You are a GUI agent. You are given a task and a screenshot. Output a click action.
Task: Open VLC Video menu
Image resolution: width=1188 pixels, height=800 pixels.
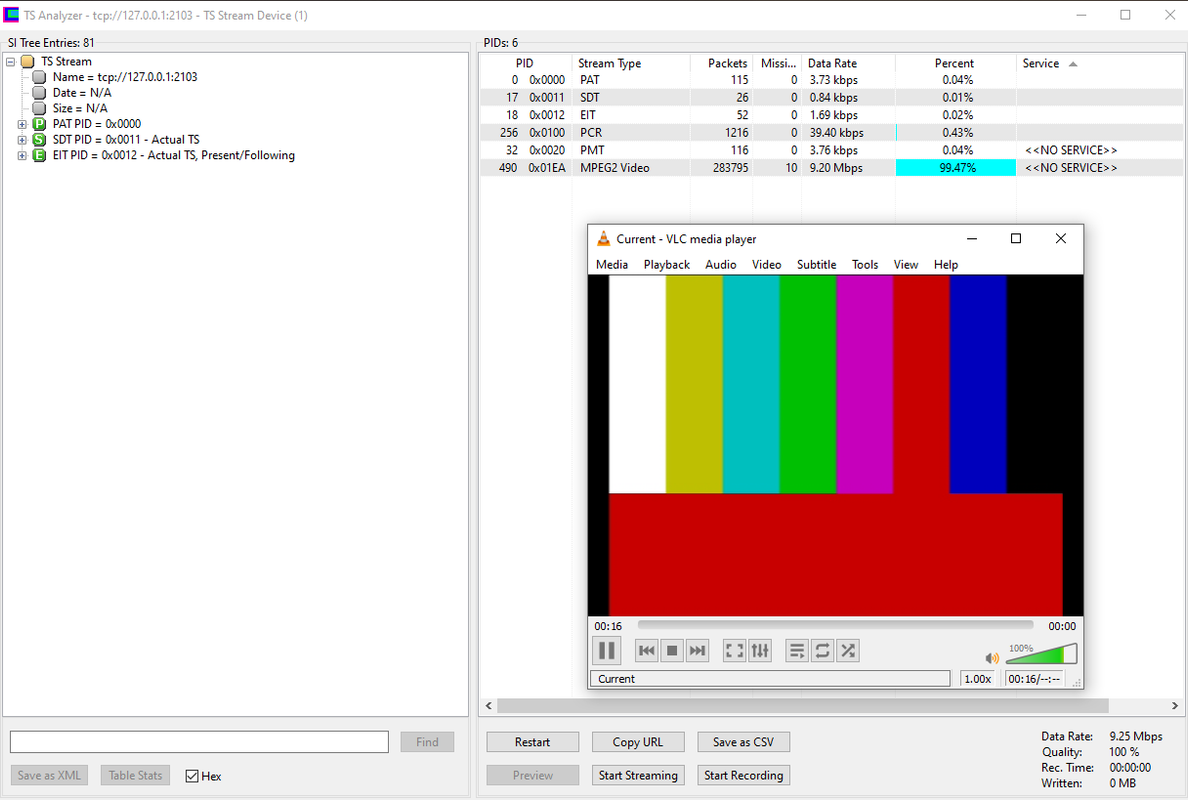tap(766, 264)
